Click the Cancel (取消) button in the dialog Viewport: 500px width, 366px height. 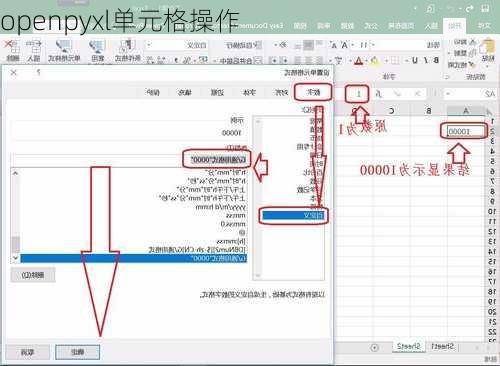pyautogui.click(x=28, y=352)
